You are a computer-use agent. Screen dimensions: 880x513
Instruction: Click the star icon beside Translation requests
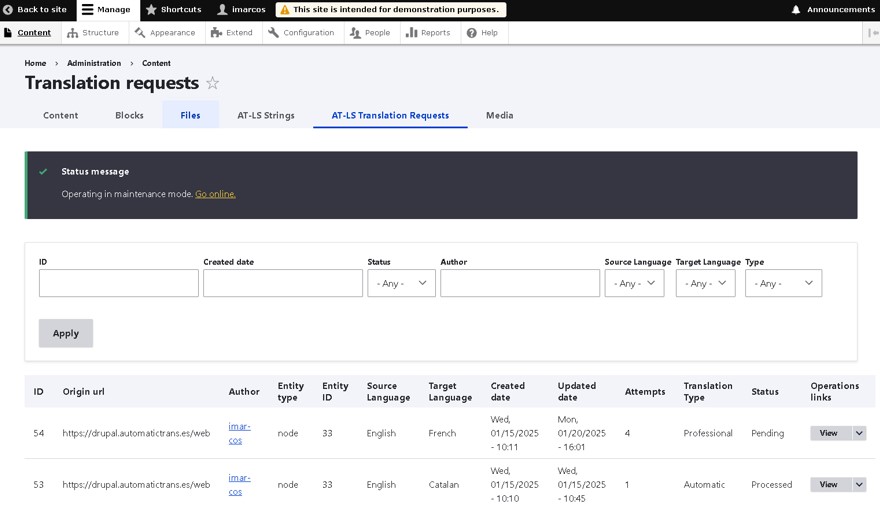pyautogui.click(x=212, y=84)
